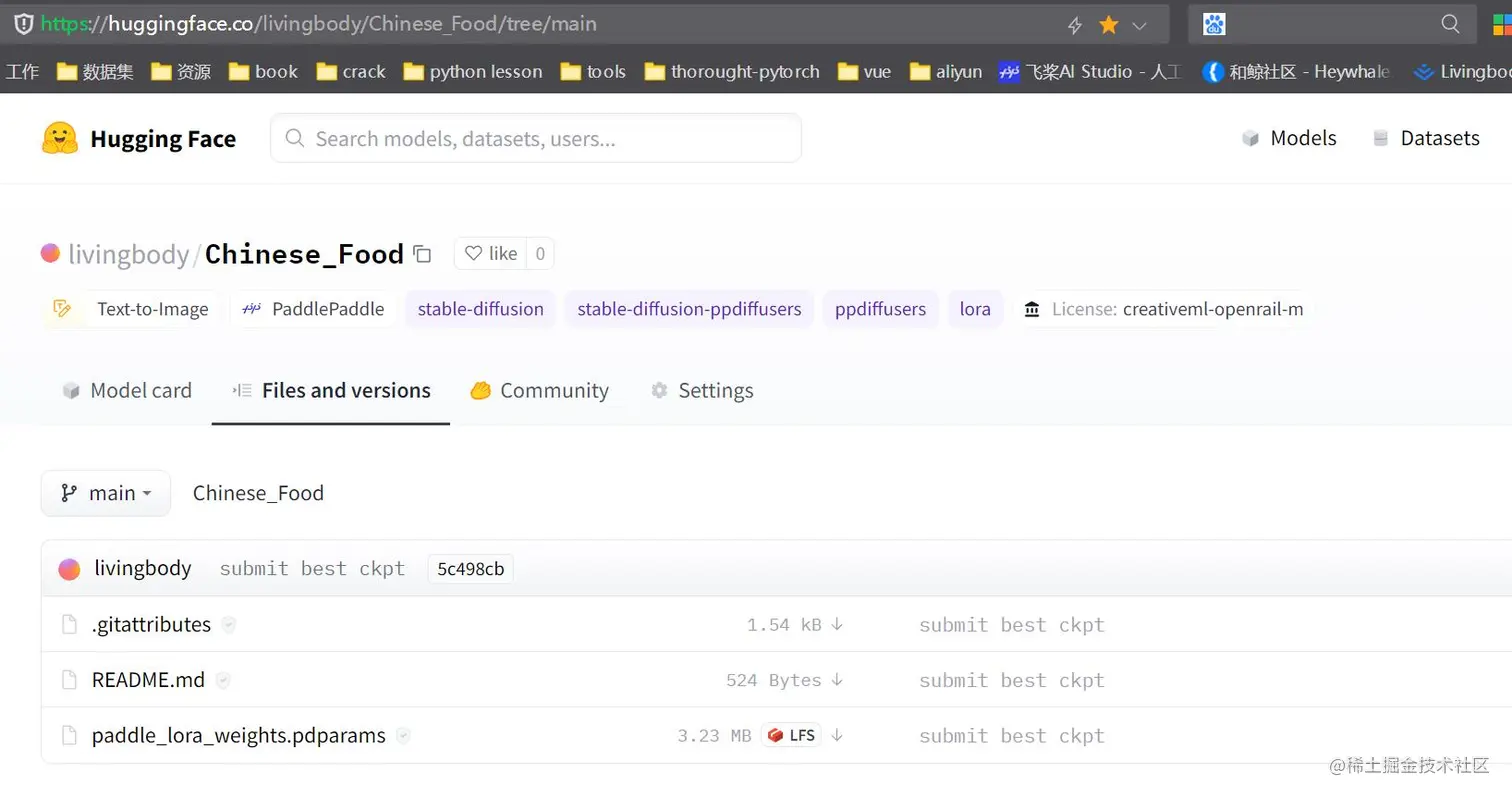Focus the Search models, datasets, users field
The image size is (1512, 798).
click(x=536, y=138)
